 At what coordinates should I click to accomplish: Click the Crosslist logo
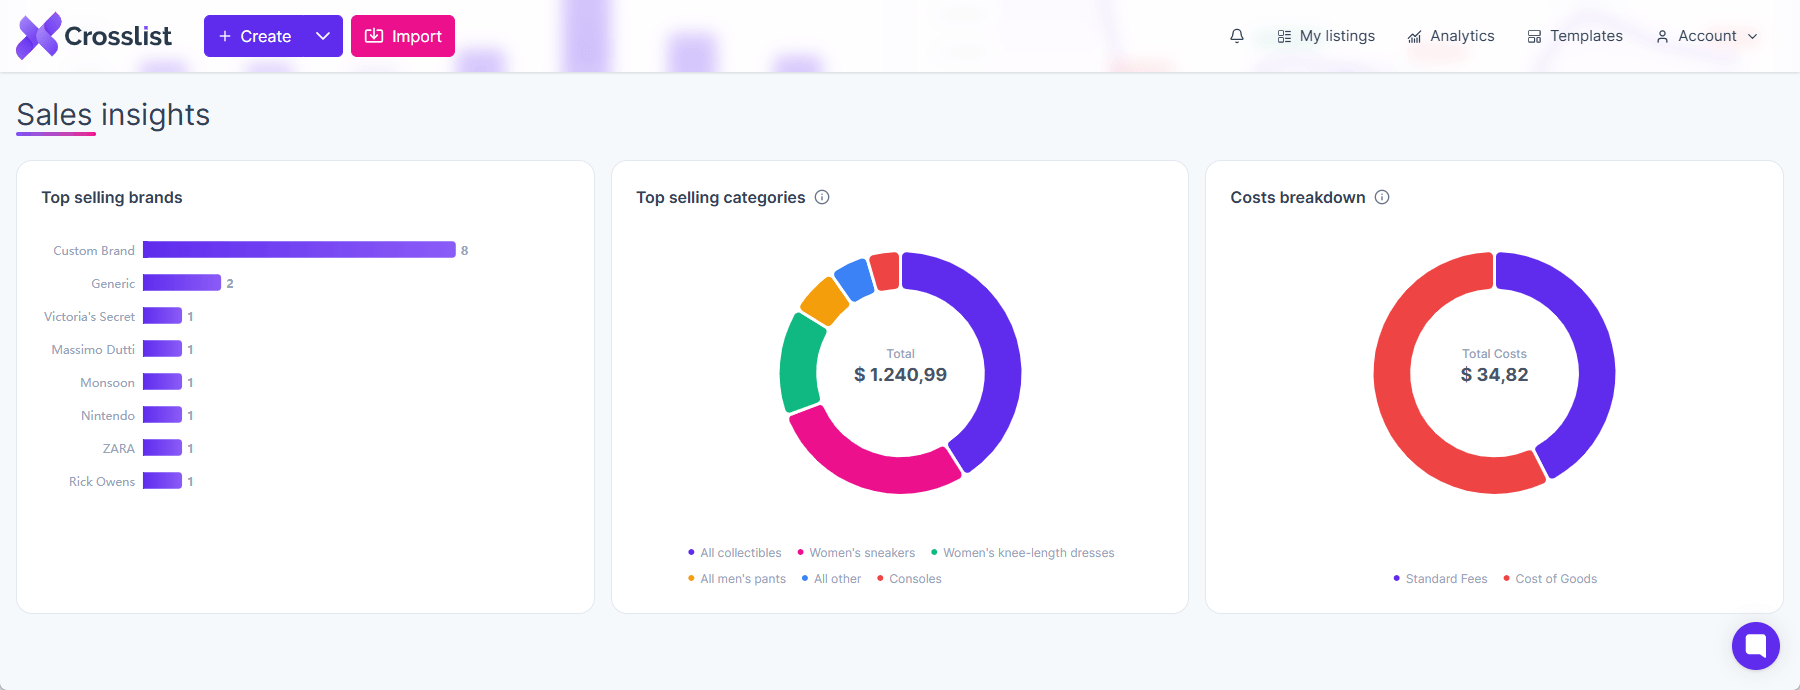94,36
